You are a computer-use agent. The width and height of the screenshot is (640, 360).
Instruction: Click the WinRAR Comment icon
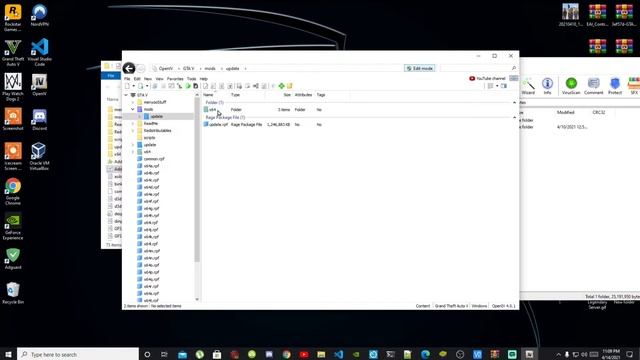coord(593,86)
